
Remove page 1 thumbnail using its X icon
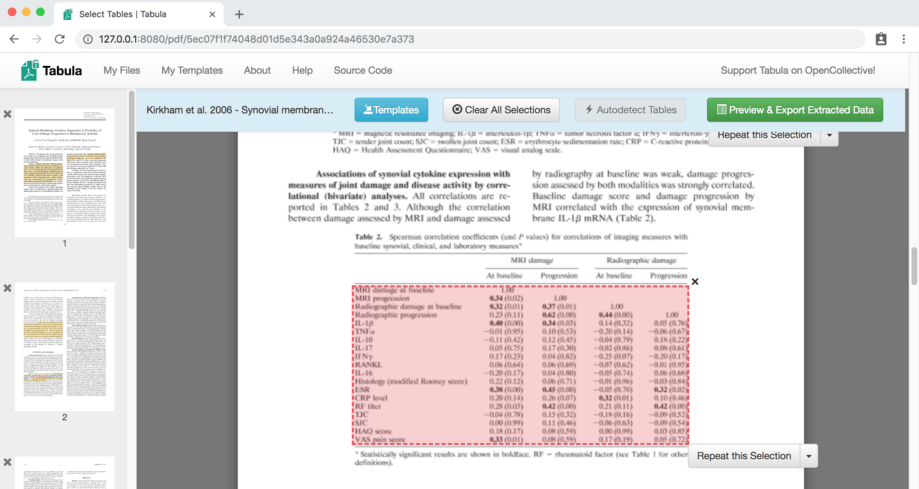(8, 115)
